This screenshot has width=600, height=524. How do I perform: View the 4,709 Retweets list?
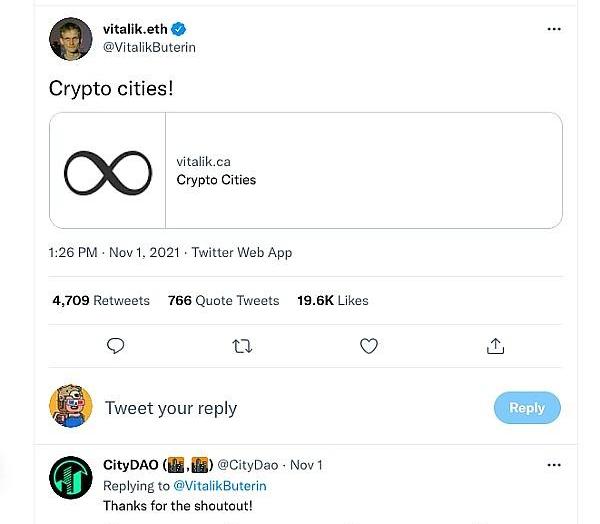[x=101, y=300]
